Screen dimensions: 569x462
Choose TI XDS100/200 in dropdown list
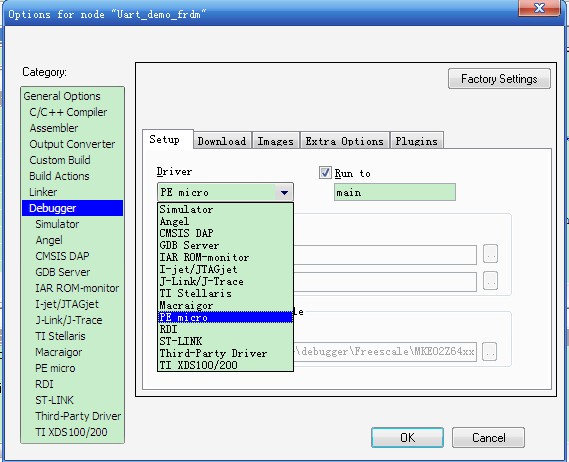pyautogui.click(x=225, y=365)
